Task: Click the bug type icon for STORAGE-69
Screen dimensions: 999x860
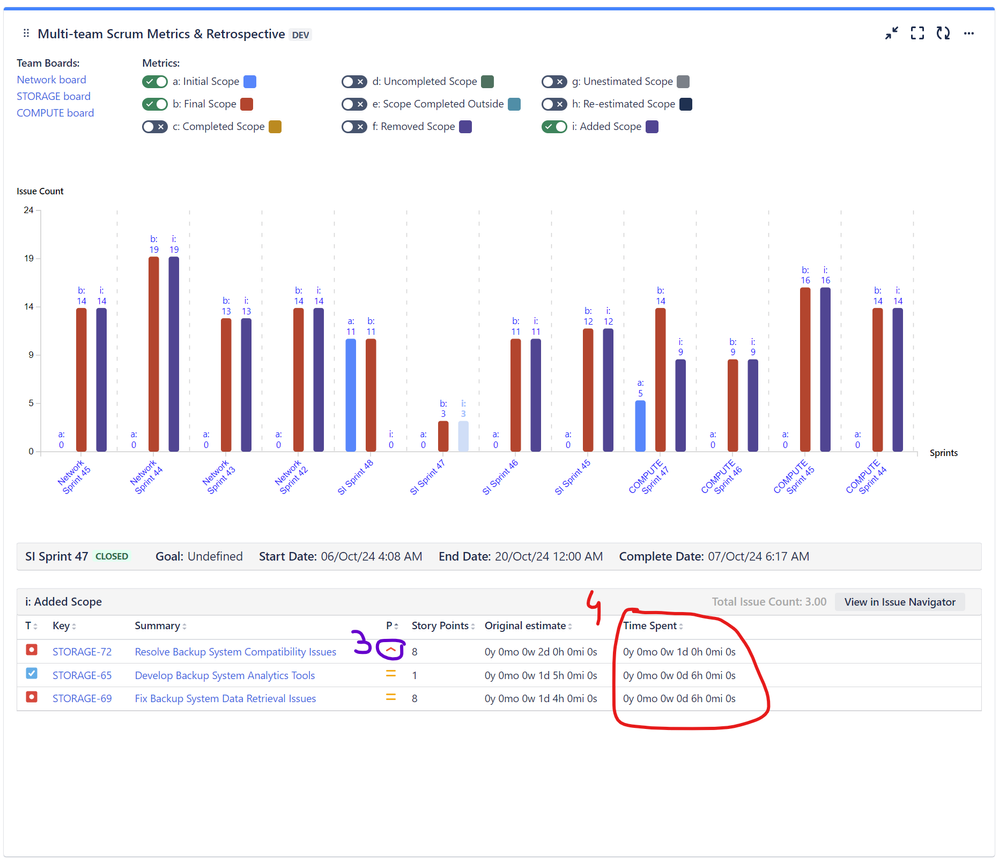Action: pyautogui.click(x=31, y=697)
